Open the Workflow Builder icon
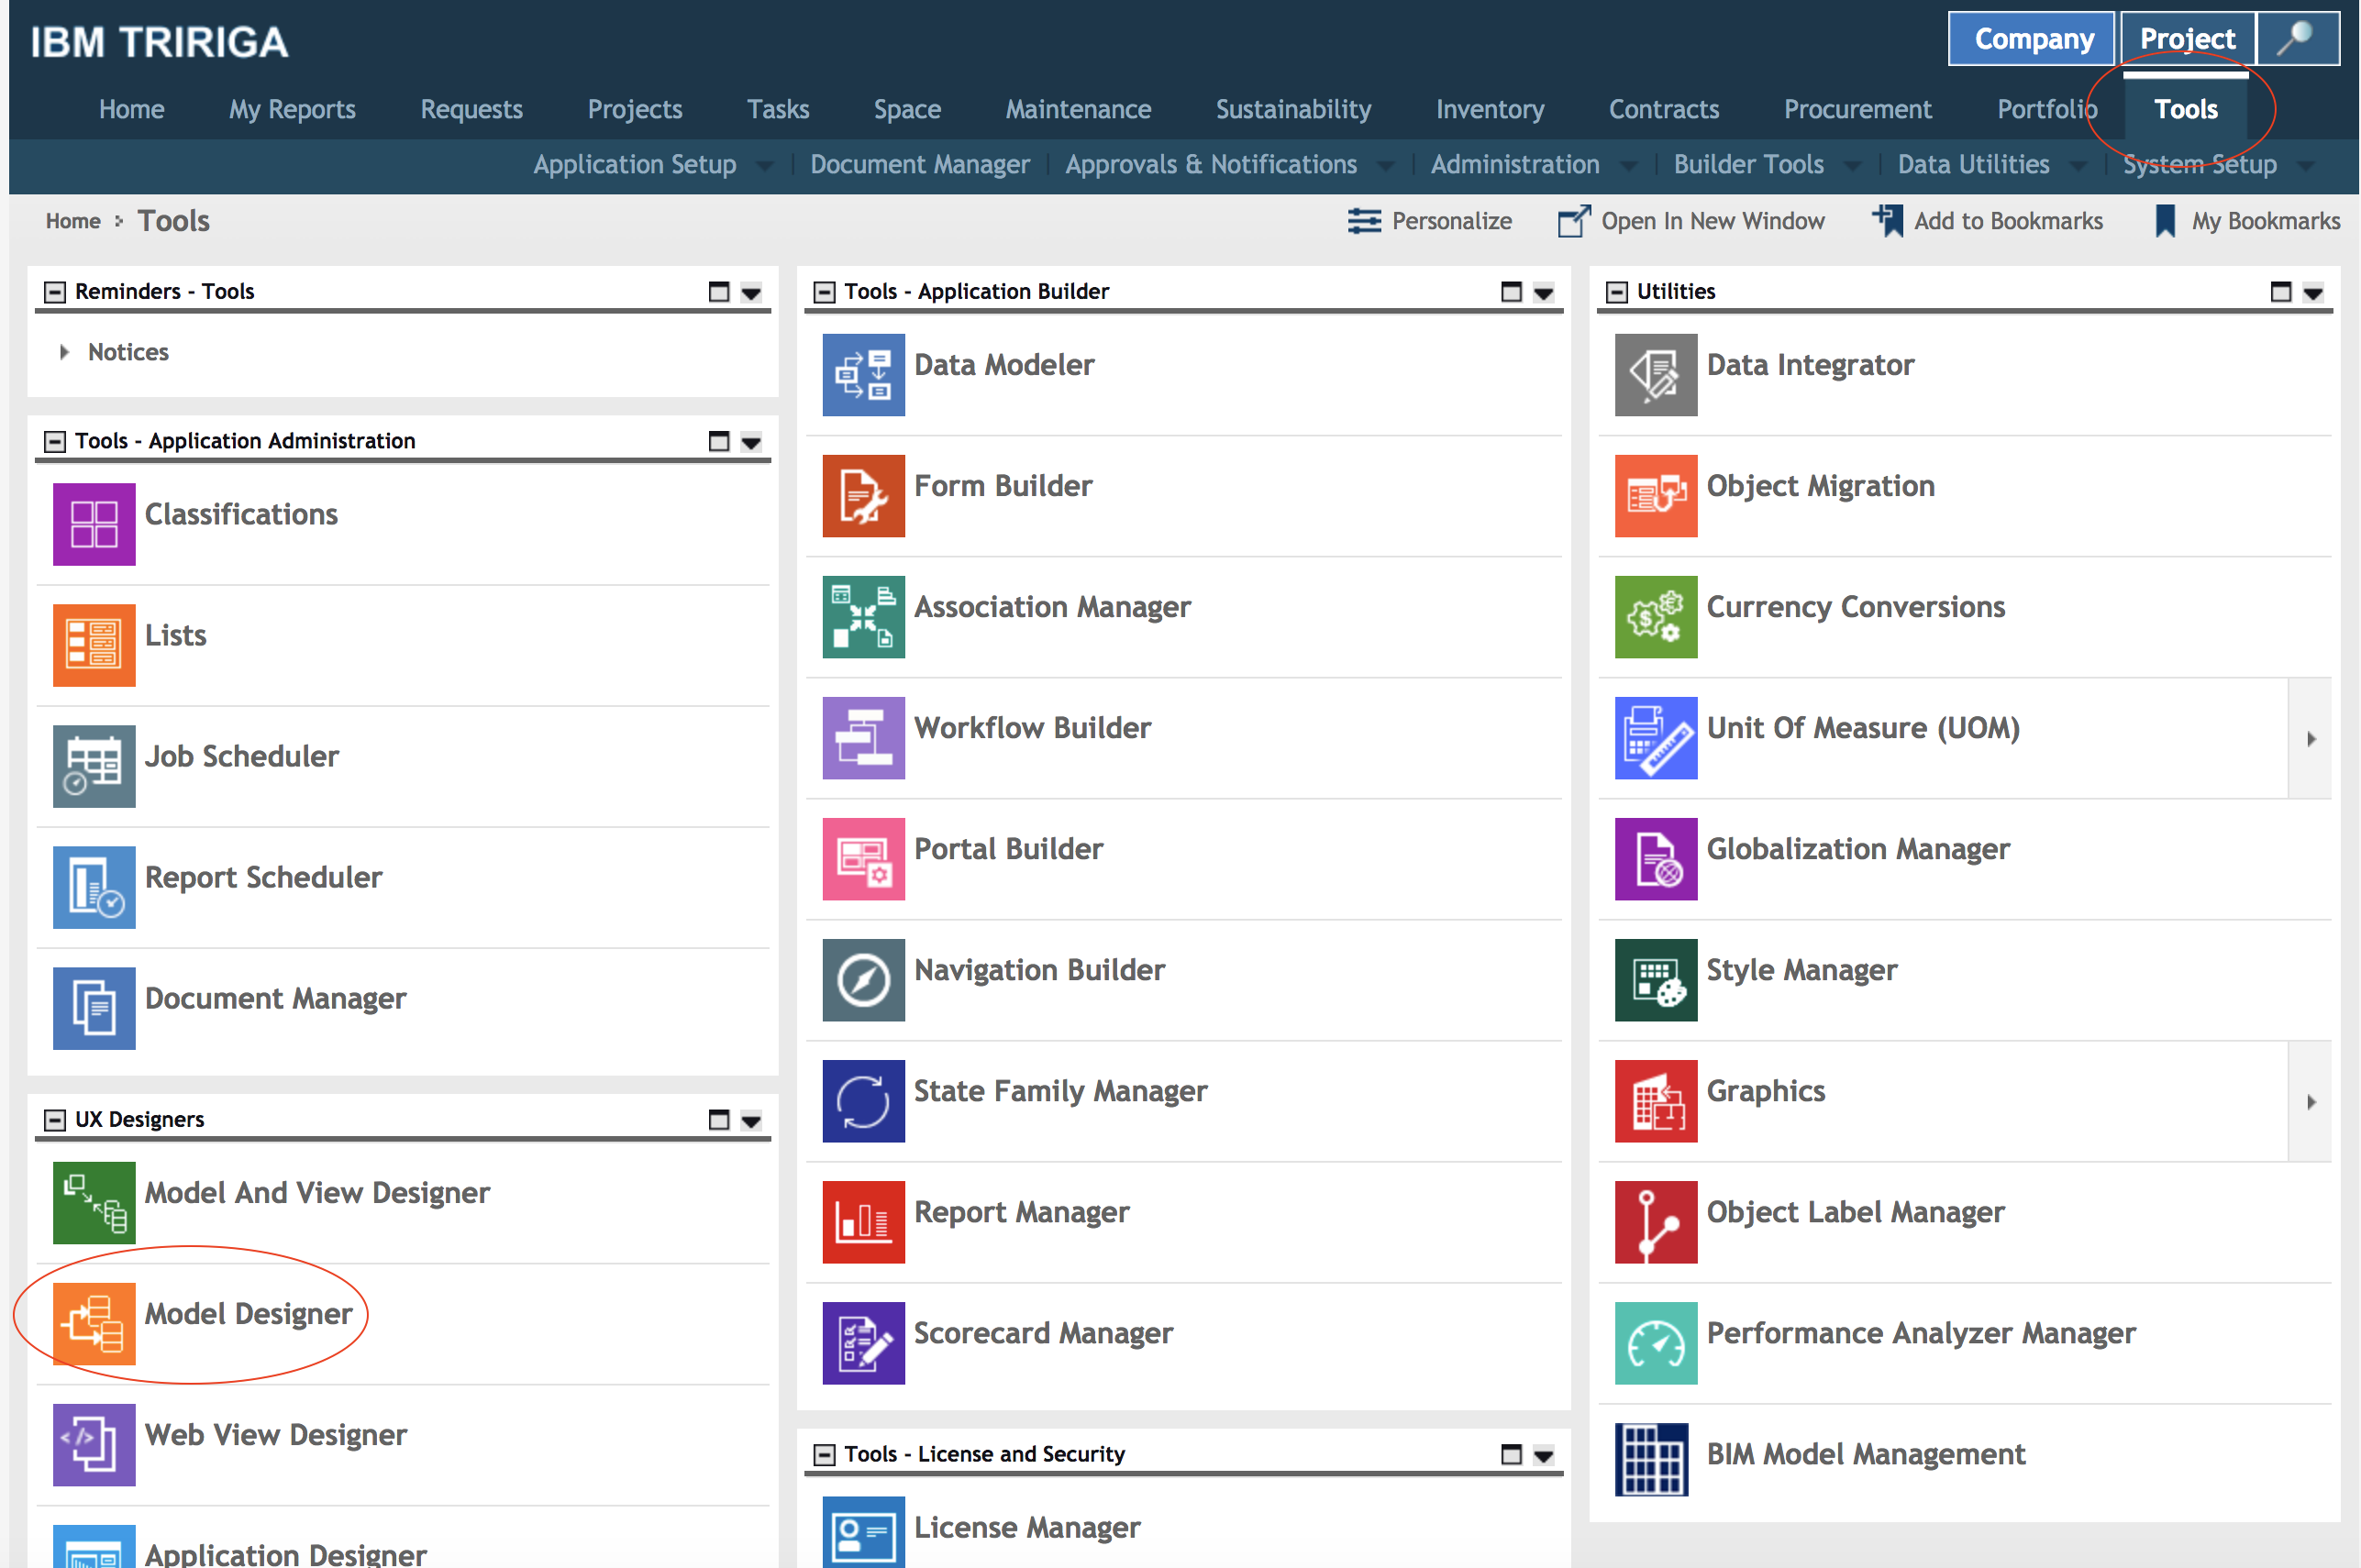Image resolution: width=2361 pixels, height=1568 pixels. 863,737
